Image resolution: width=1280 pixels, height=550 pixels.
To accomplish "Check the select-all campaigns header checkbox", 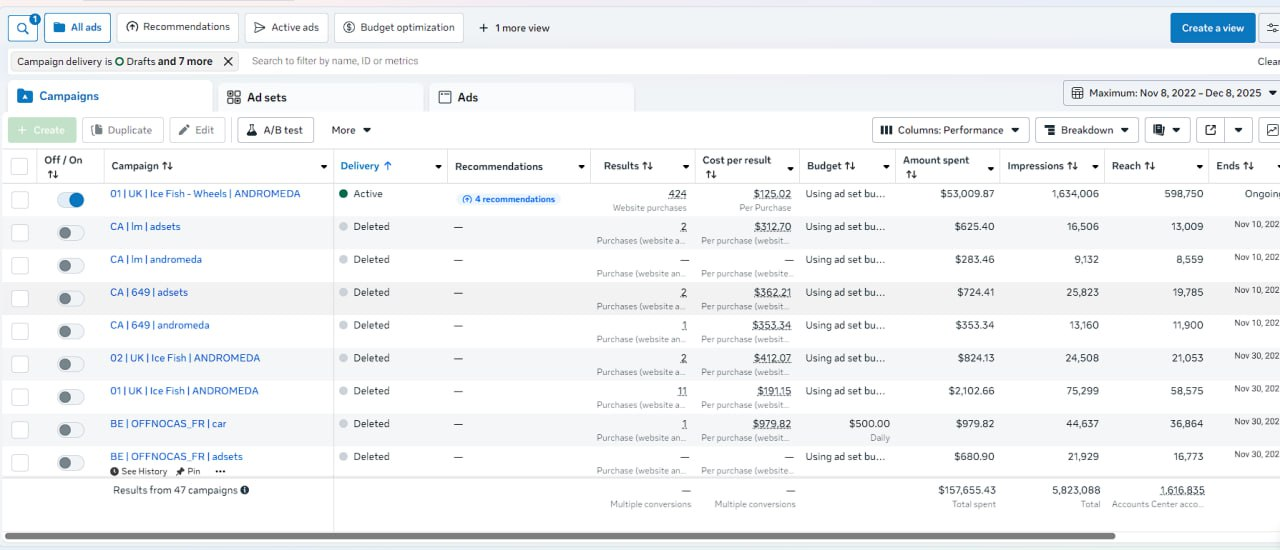I will 20,166.
